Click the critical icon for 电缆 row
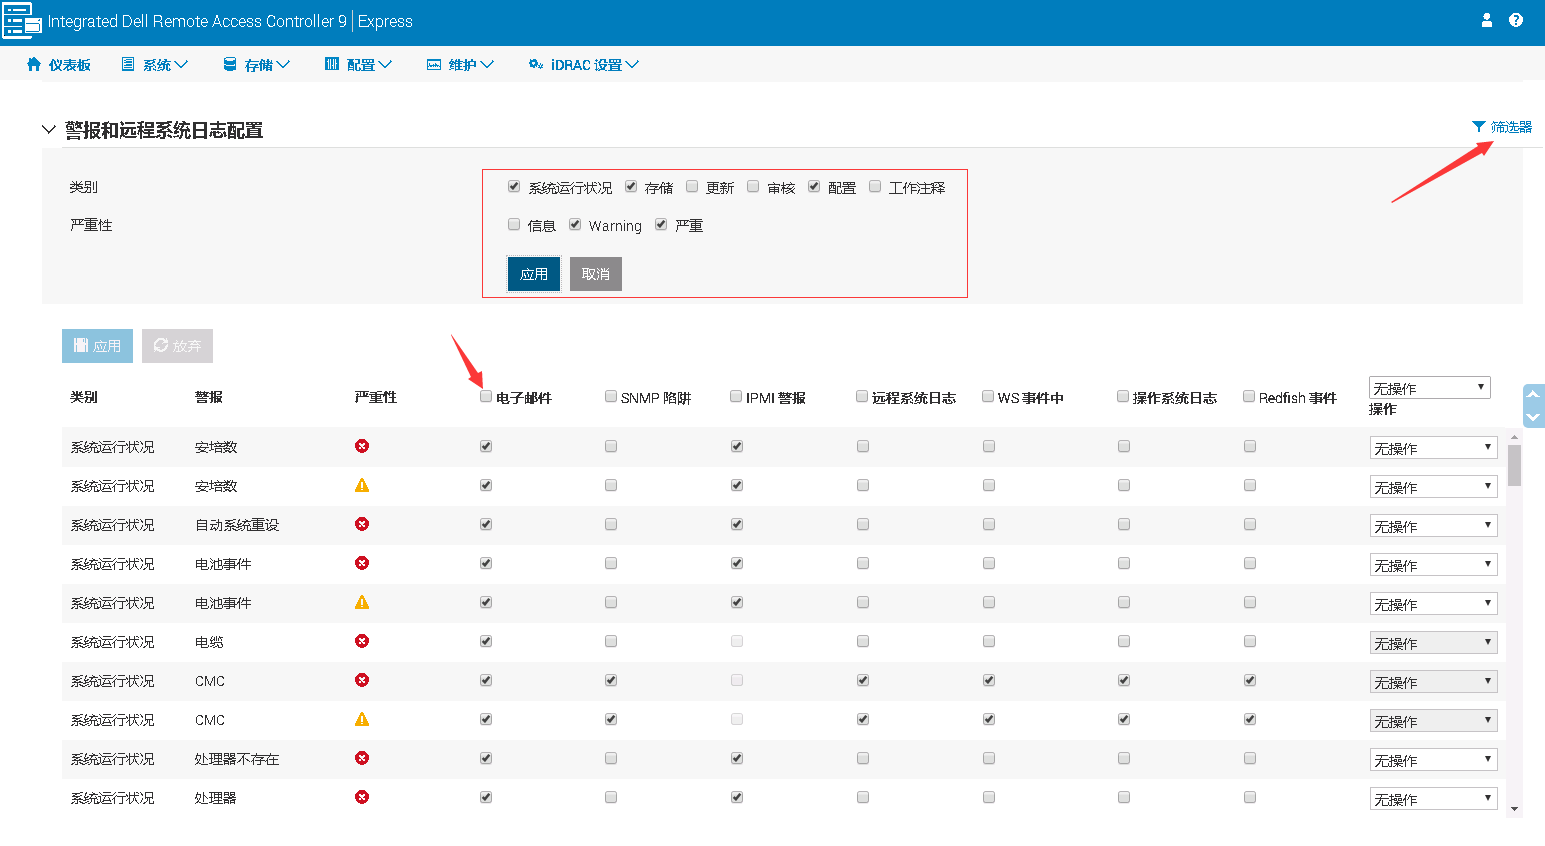This screenshot has width=1545, height=846. point(362,641)
